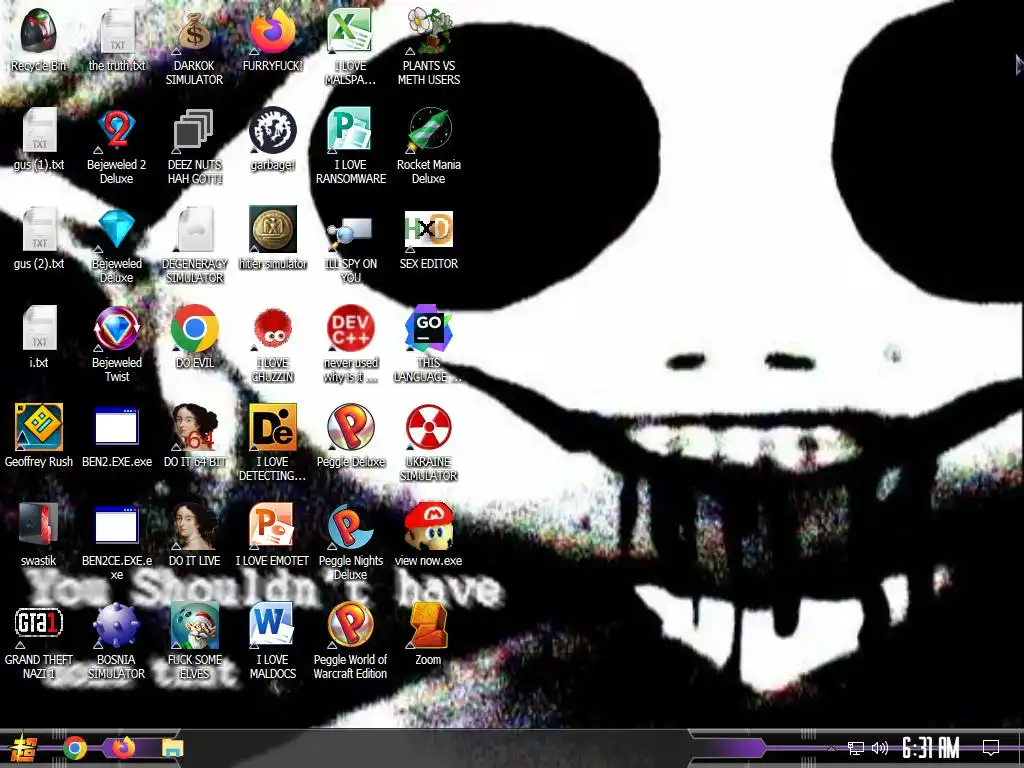Select BEN2.EXE.exe on the desktop
This screenshot has height=768, width=1024.
coord(117,427)
